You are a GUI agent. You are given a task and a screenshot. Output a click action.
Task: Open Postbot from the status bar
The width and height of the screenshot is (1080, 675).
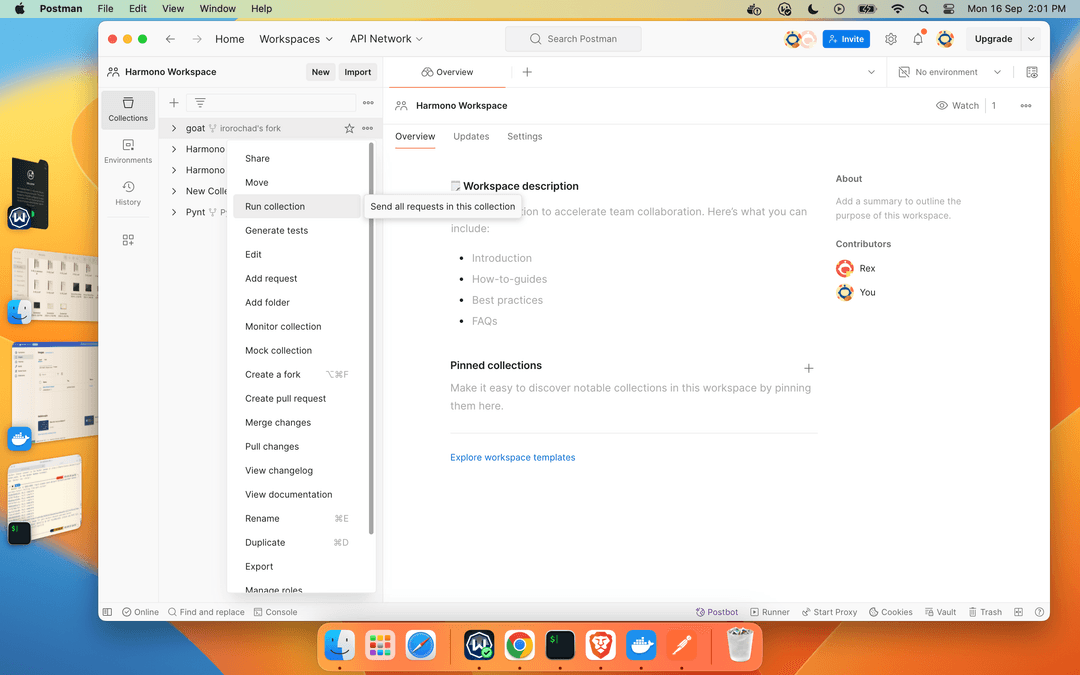coord(716,612)
